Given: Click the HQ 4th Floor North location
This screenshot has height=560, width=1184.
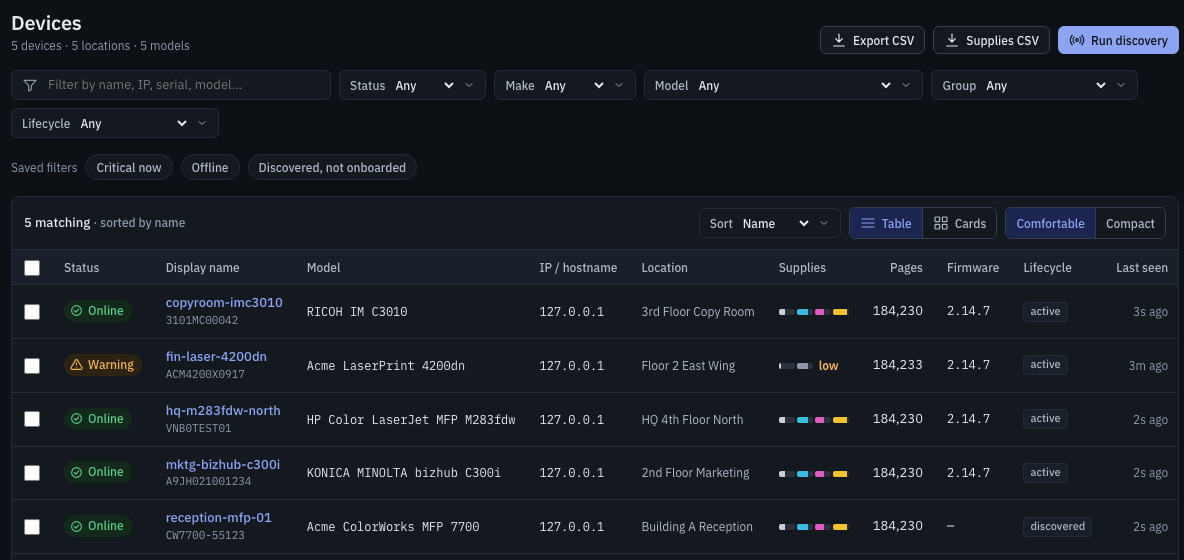Looking at the screenshot, I should [x=692, y=420].
